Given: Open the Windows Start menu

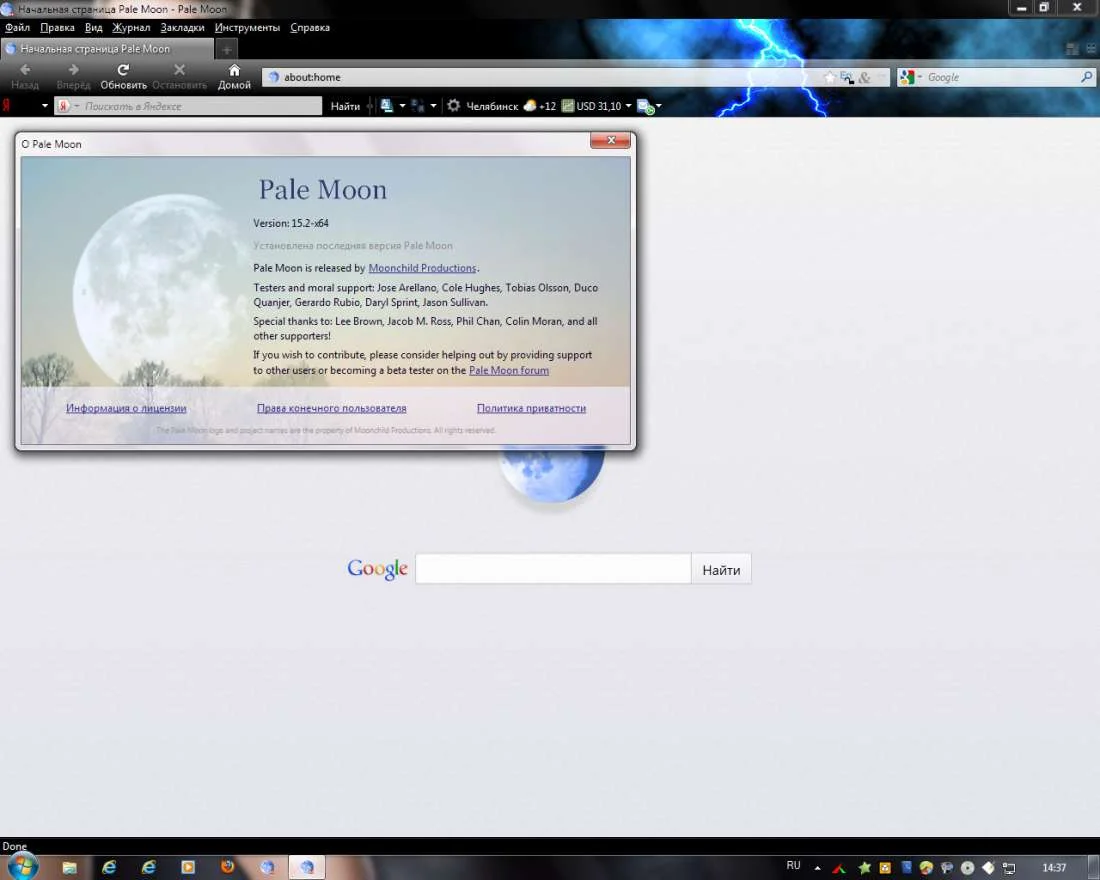Looking at the screenshot, I should click(x=22, y=867).
